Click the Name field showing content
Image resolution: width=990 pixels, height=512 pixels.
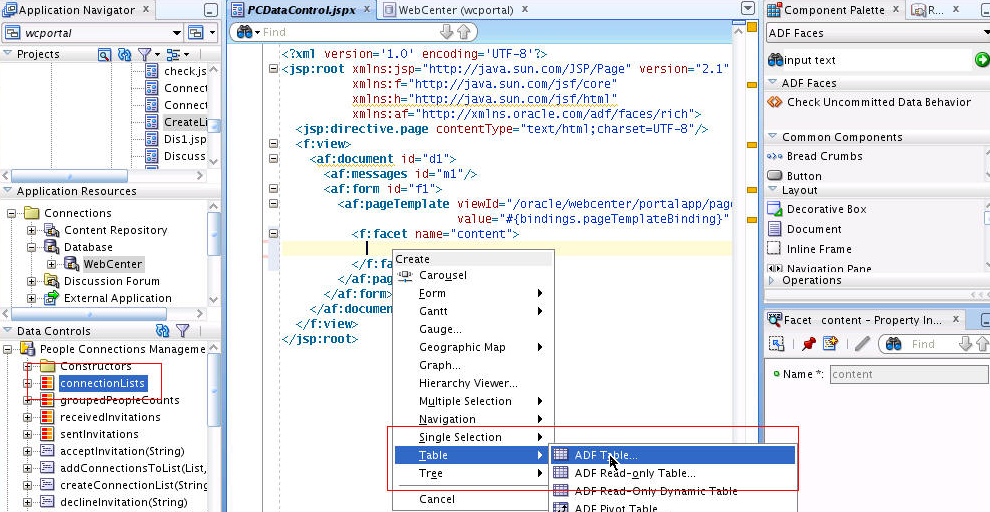(x=909, y=374)
